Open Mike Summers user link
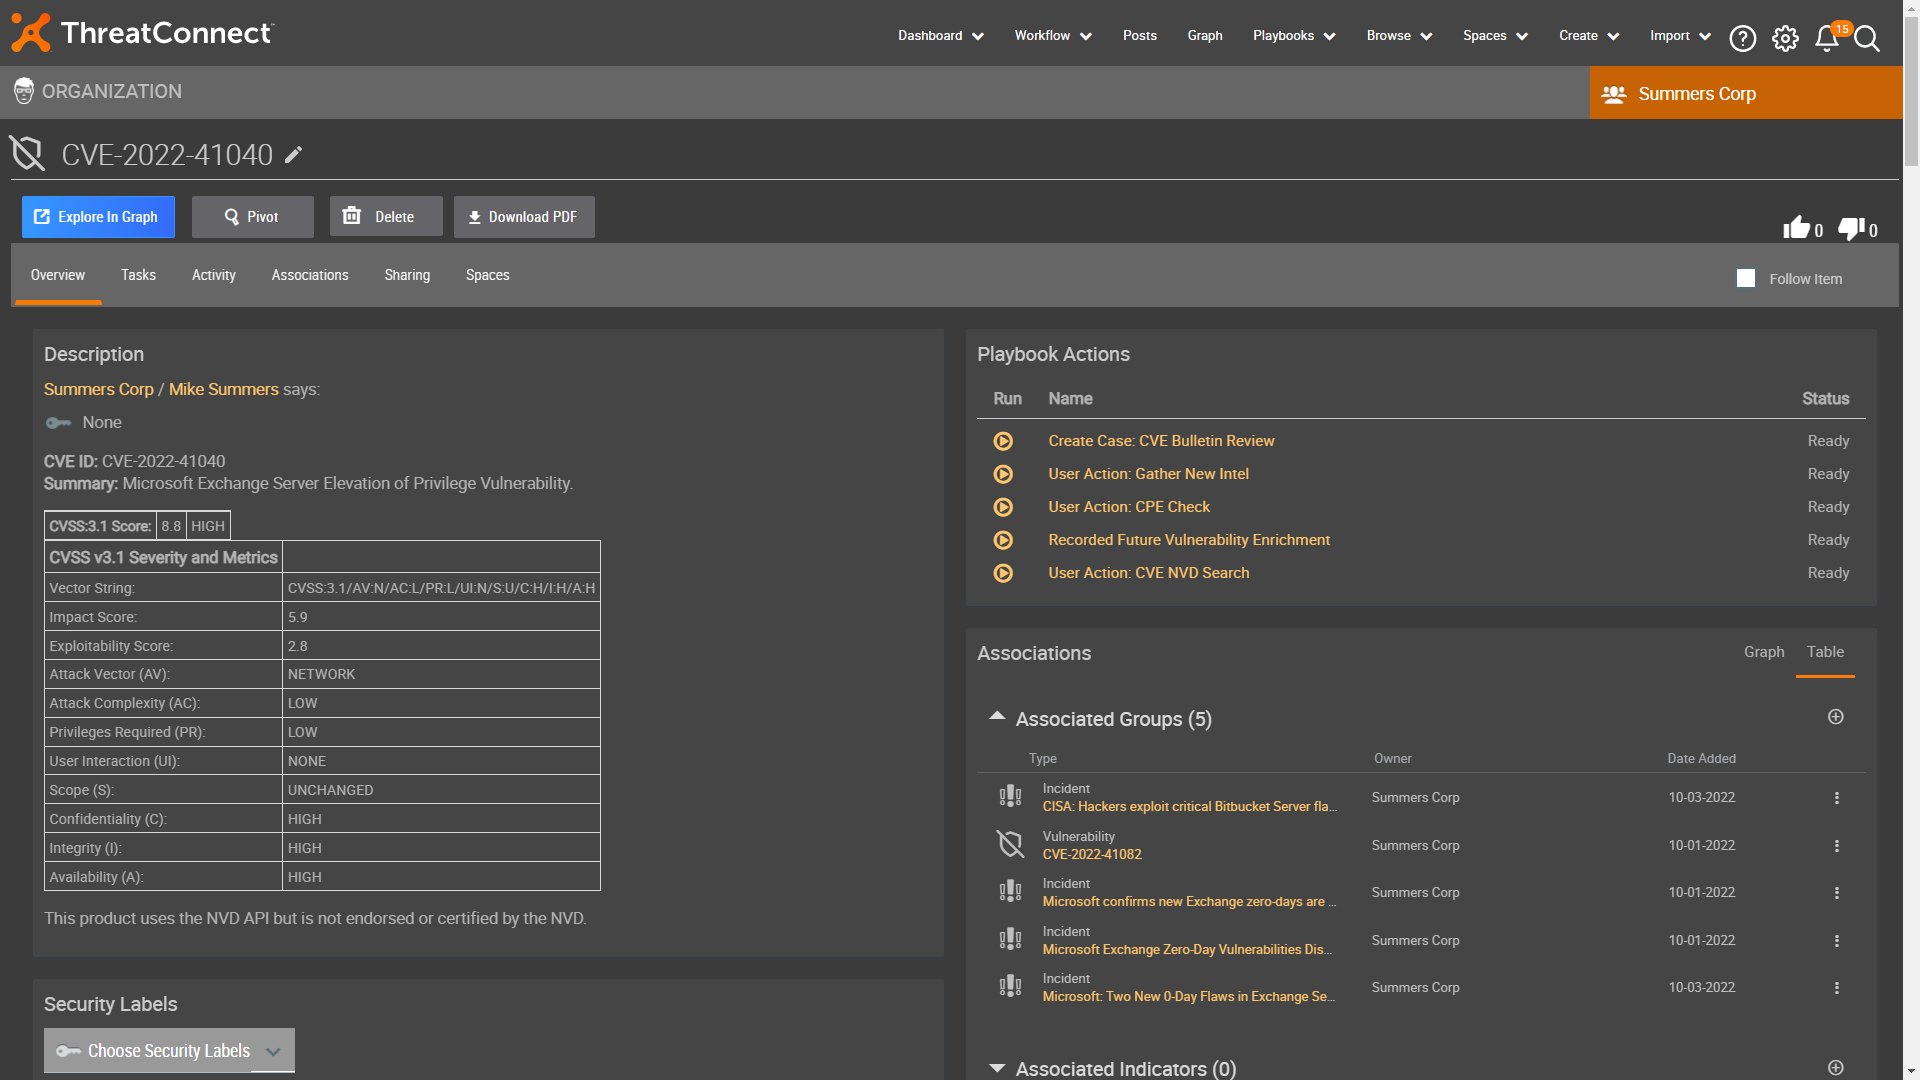The image size is (1920, 1080). tap(224, 390)
